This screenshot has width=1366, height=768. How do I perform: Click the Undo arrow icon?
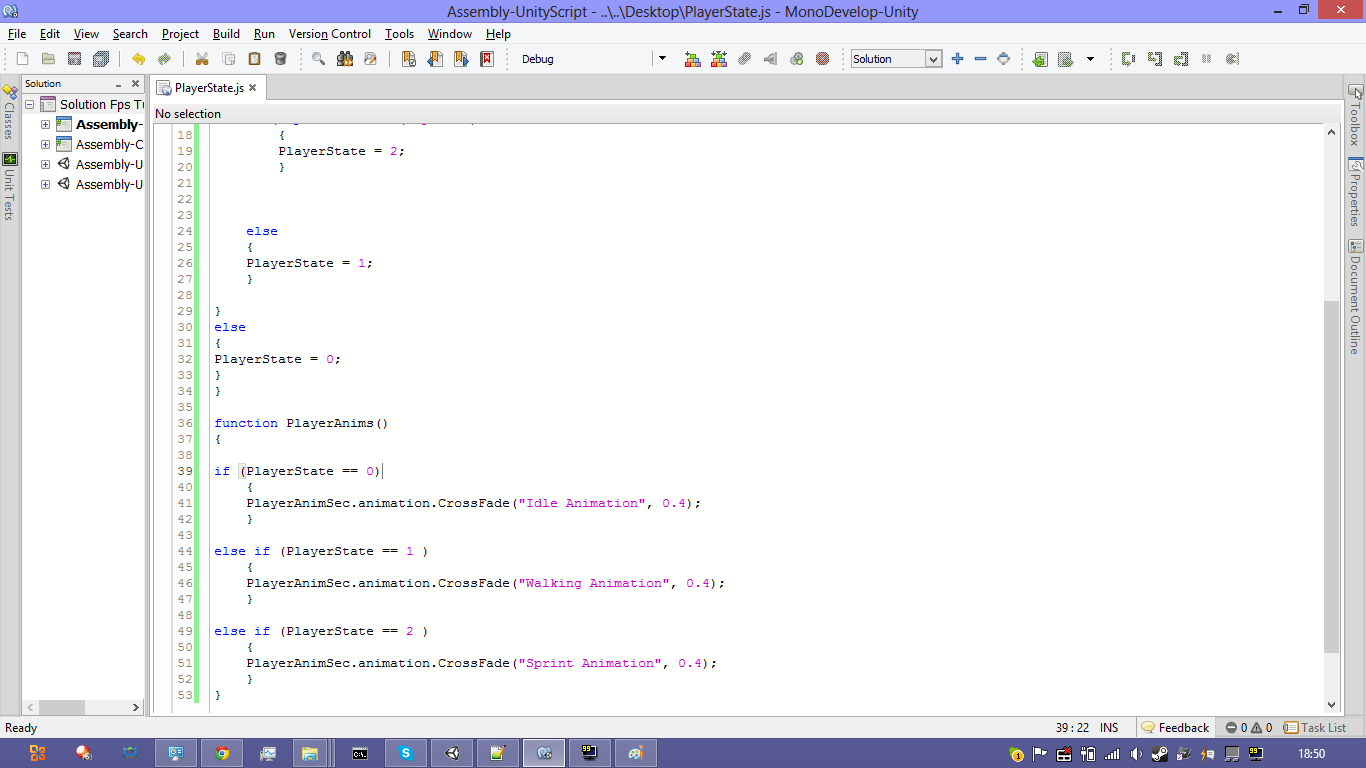pyautogui.click(x=138, y=59)
